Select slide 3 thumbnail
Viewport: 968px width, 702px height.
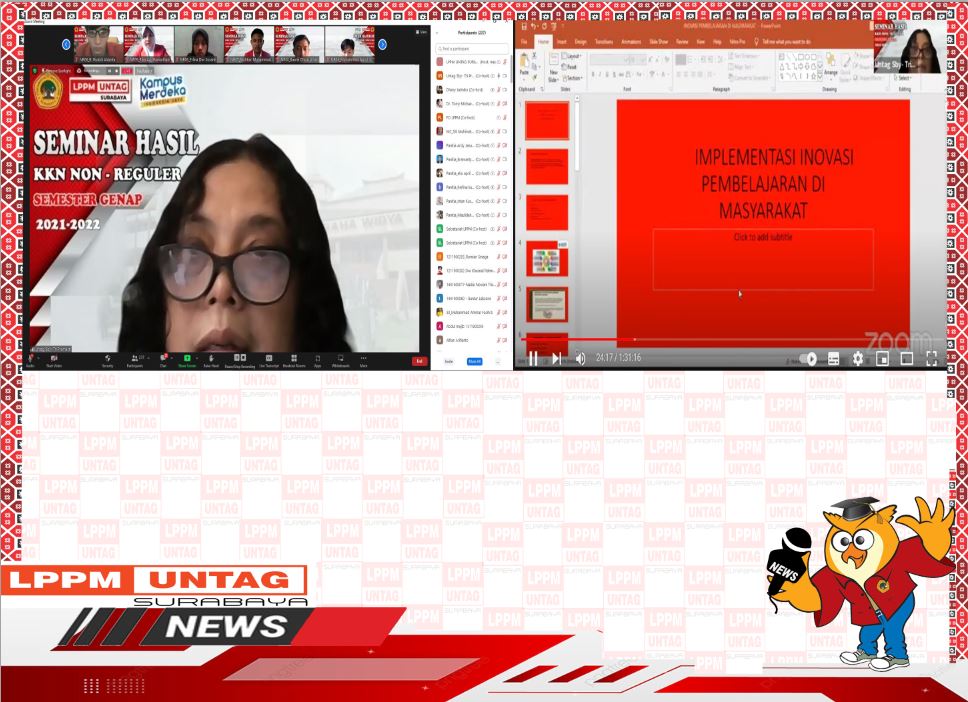click(547, 212)
